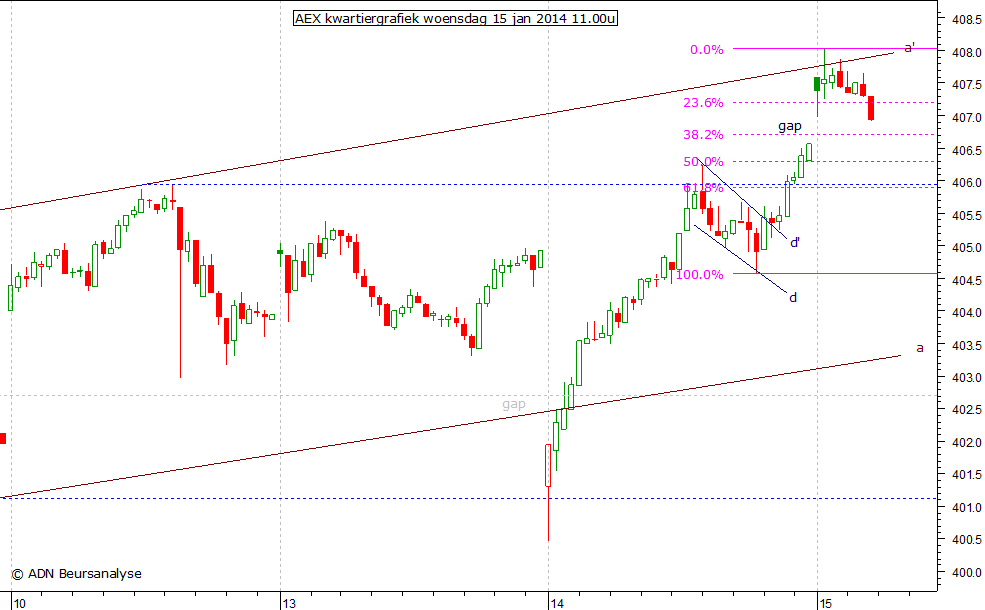The image size is (985, 610).
Task: Click the price axis value 403.0
Action: (x=966, y=378)
